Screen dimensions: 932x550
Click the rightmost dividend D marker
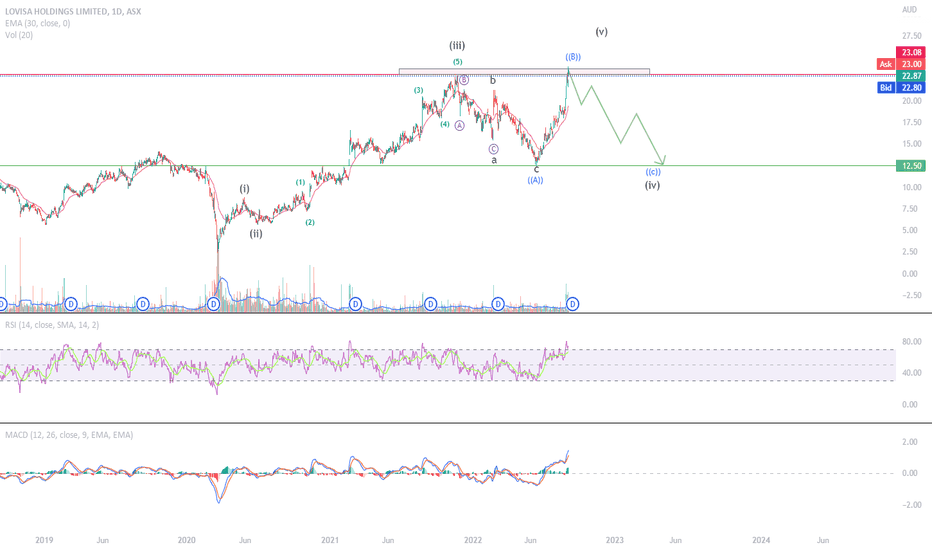[x=572, y=304]
